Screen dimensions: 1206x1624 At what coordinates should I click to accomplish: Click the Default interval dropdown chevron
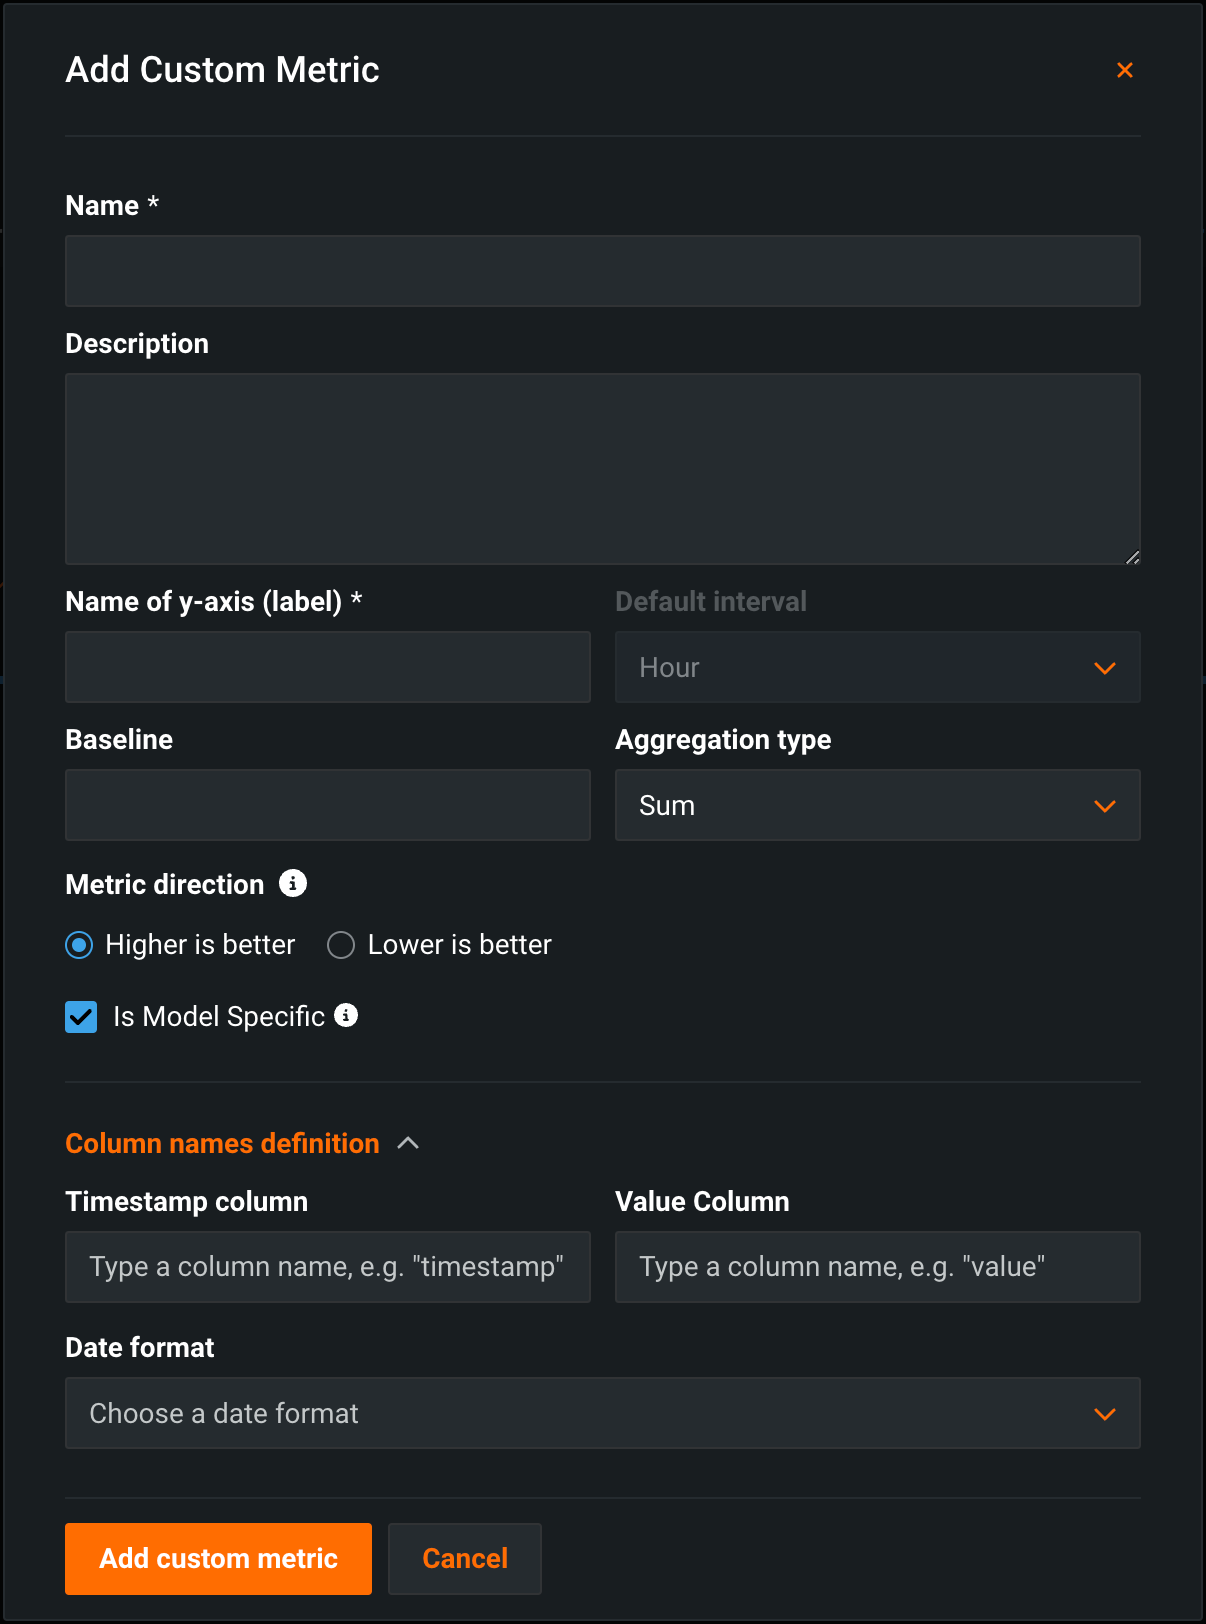tap(1104, 668)
